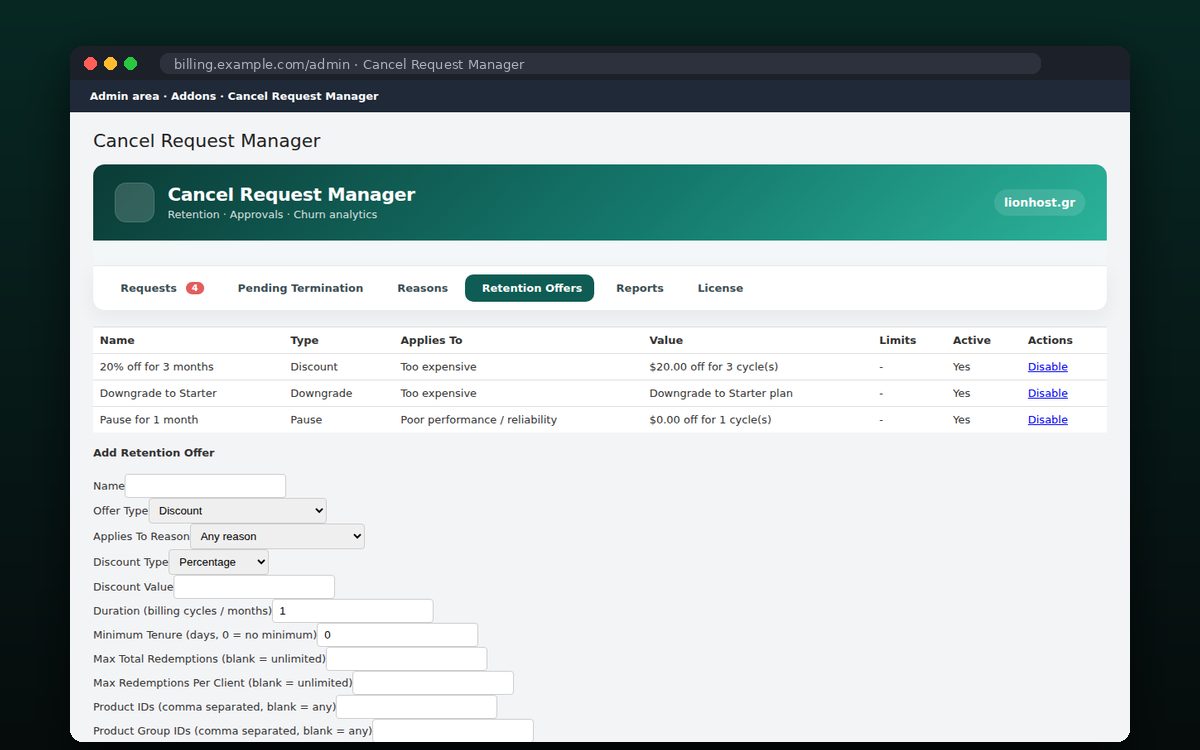Click the Product IDs field
This screenshot has height=750, width=1200.
click(416, 707)
